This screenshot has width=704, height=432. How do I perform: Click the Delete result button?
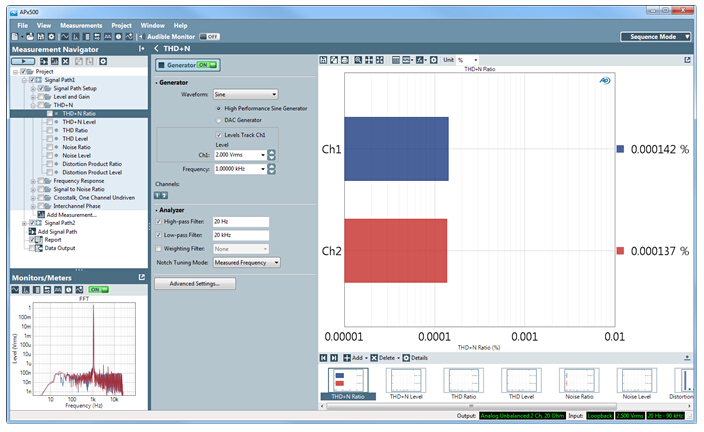385,358
